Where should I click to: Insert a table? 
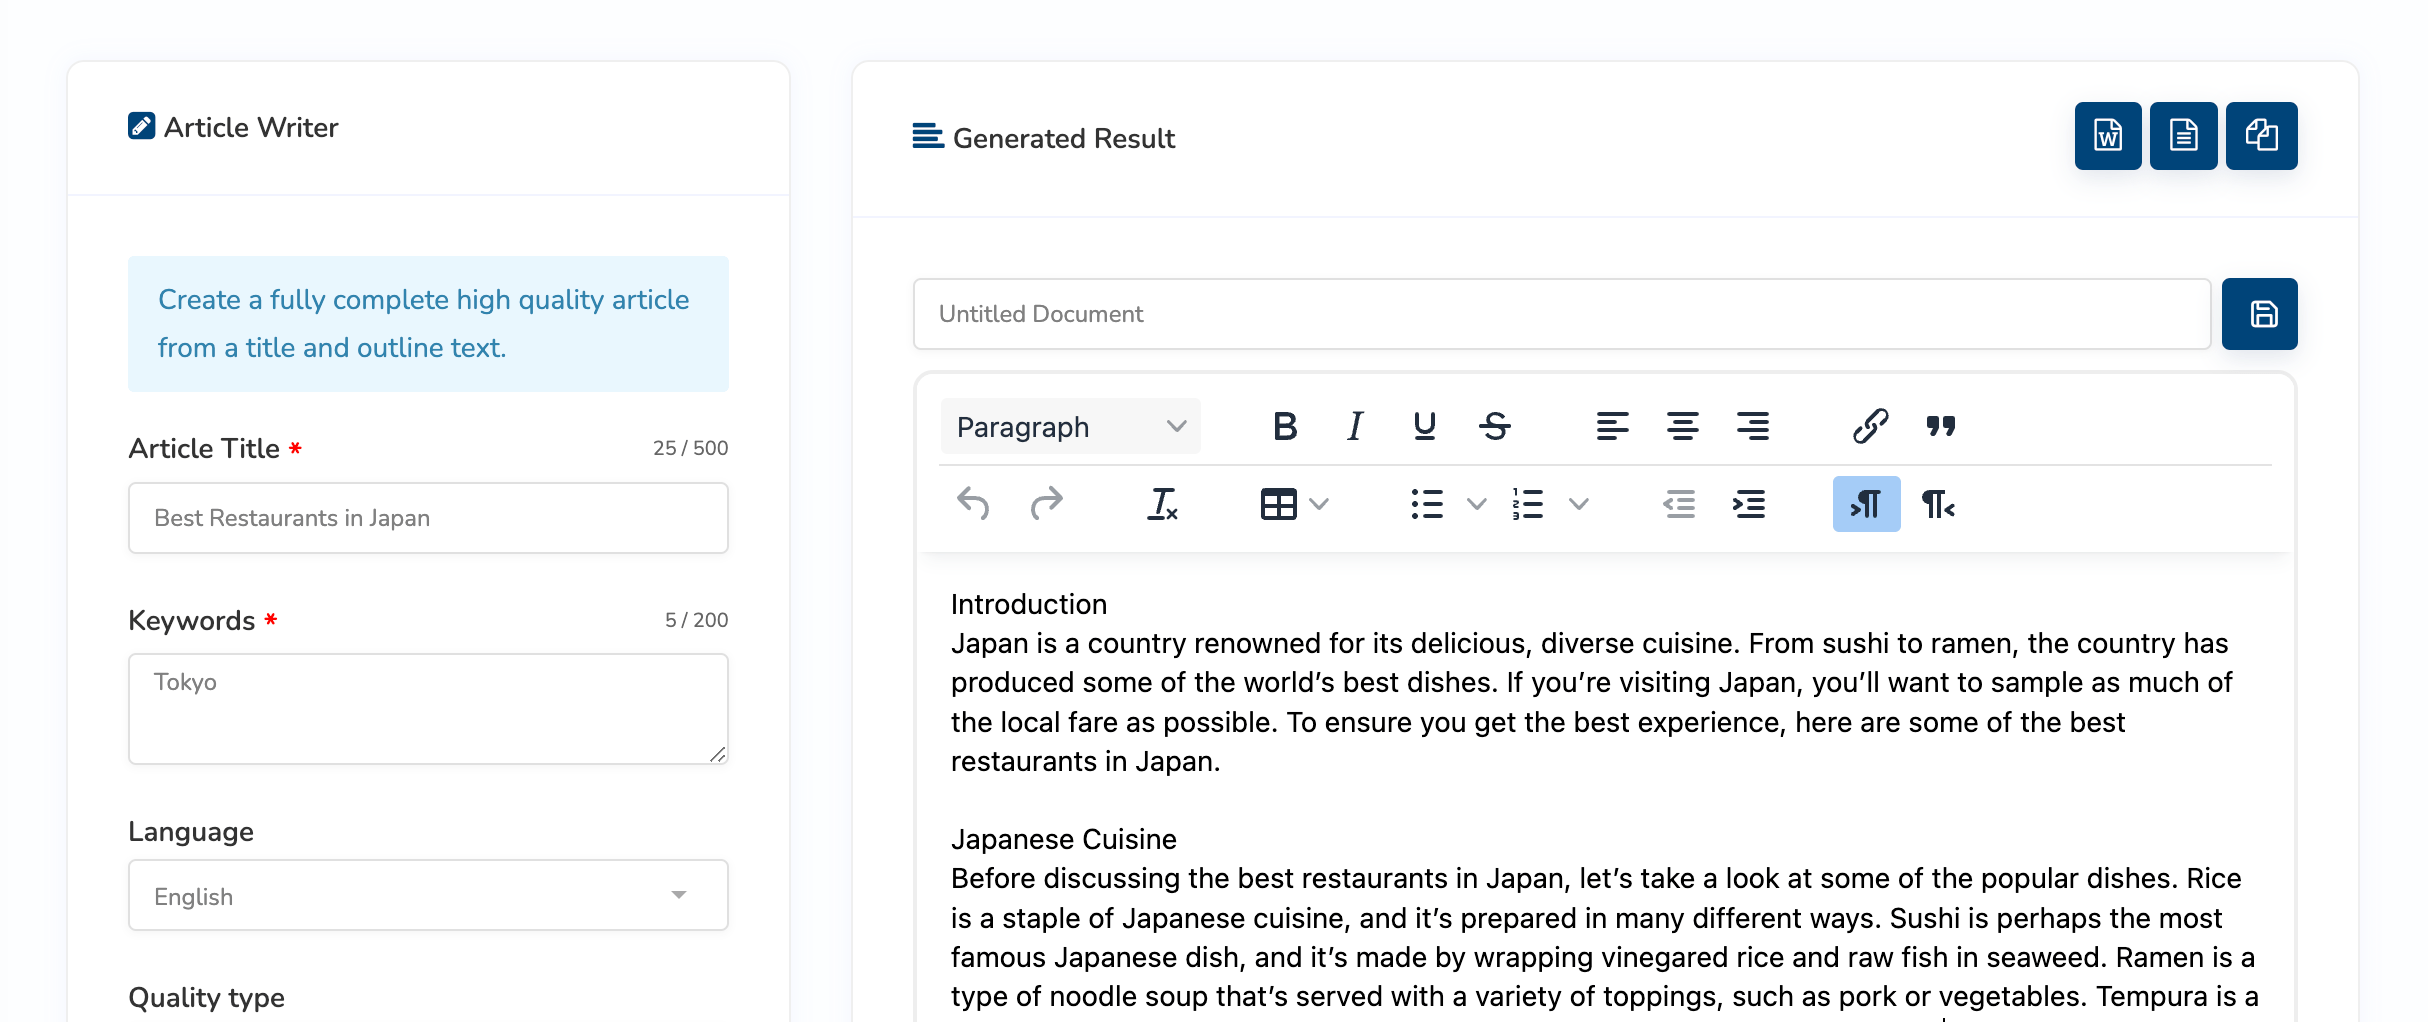pyautogui.click(x=1278, y=504)
